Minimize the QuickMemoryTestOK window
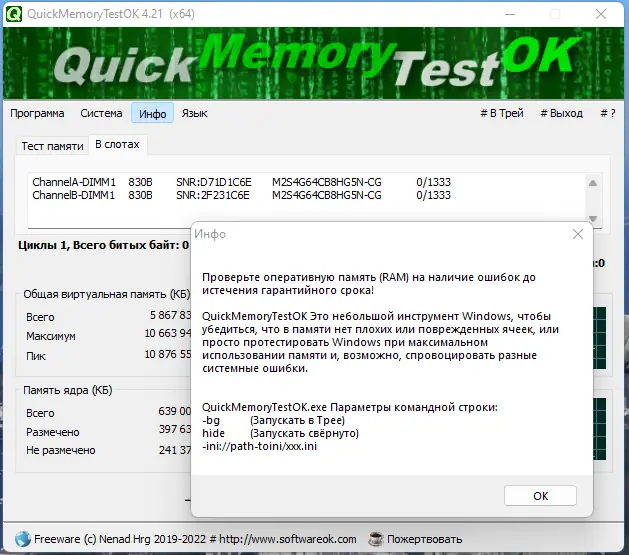The height and width of the screenshot is (555, 629). point(510,14)
